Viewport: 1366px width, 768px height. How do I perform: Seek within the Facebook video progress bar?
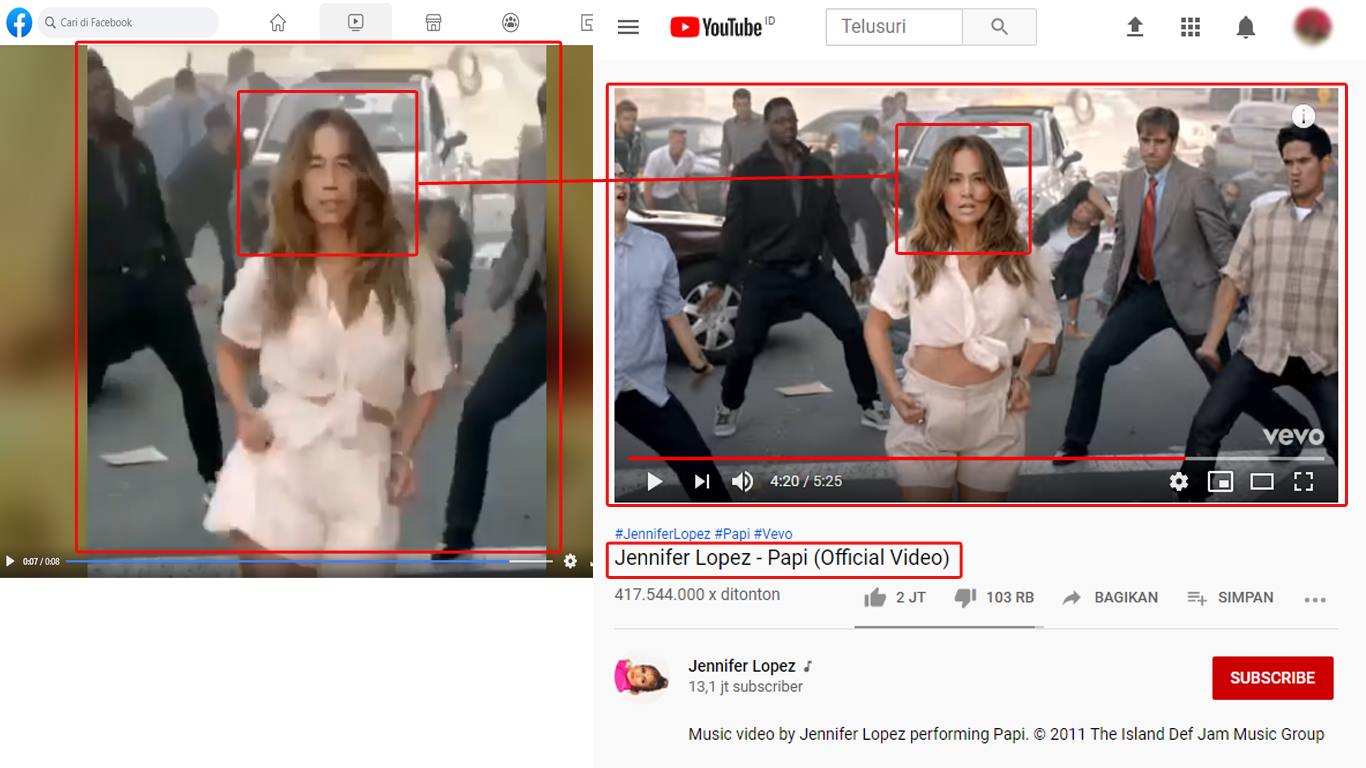[309, 561]
